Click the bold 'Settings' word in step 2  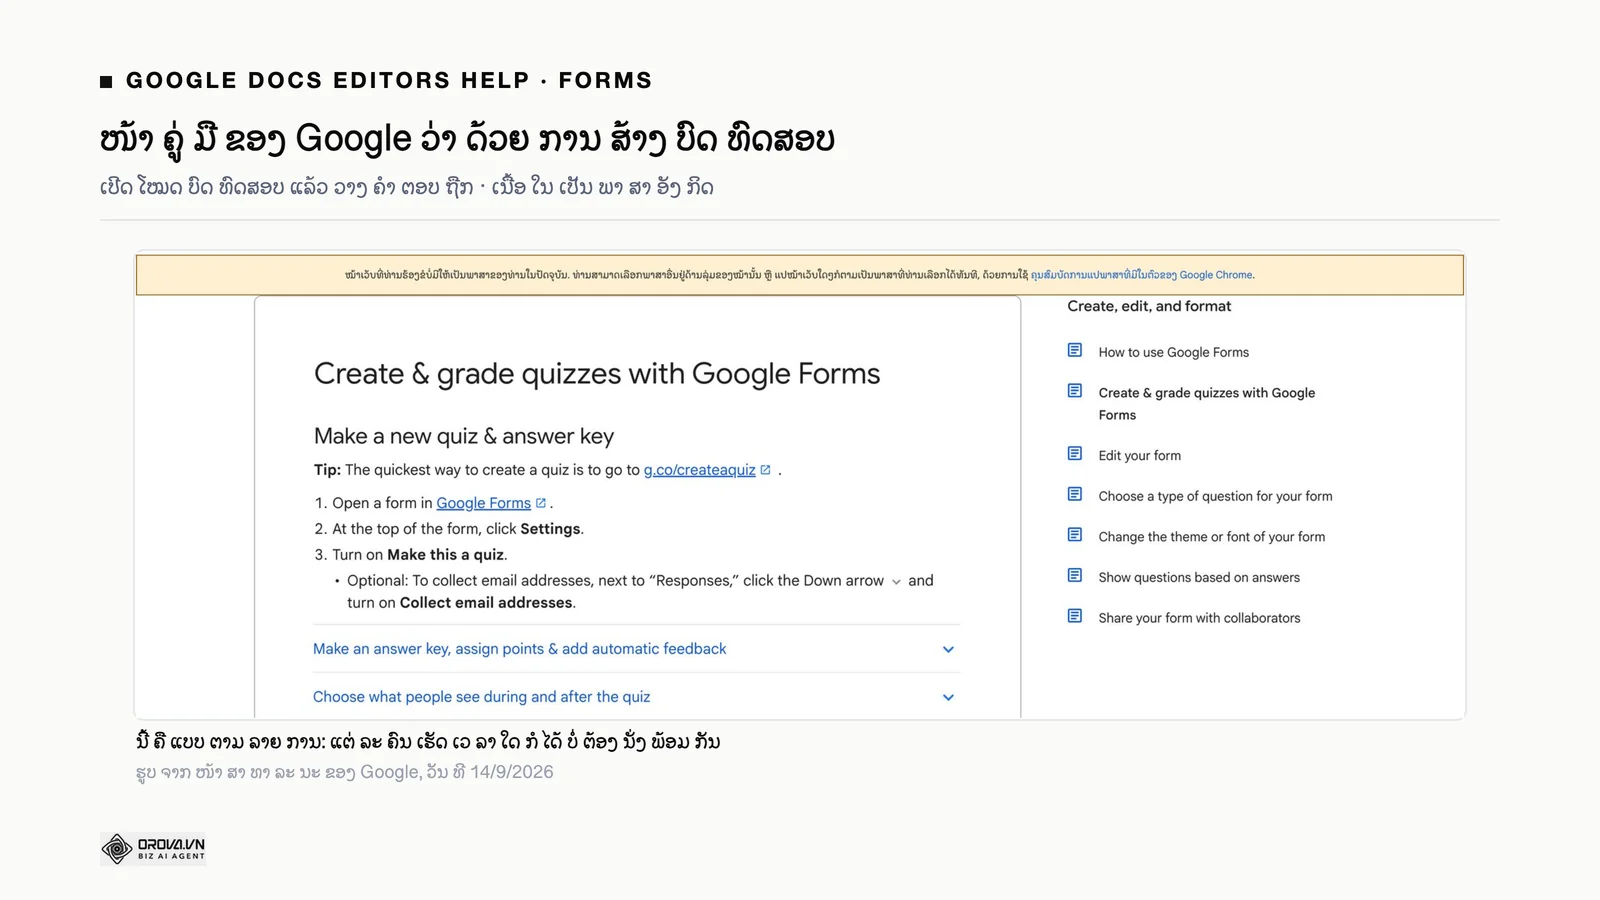click(550, 529)
